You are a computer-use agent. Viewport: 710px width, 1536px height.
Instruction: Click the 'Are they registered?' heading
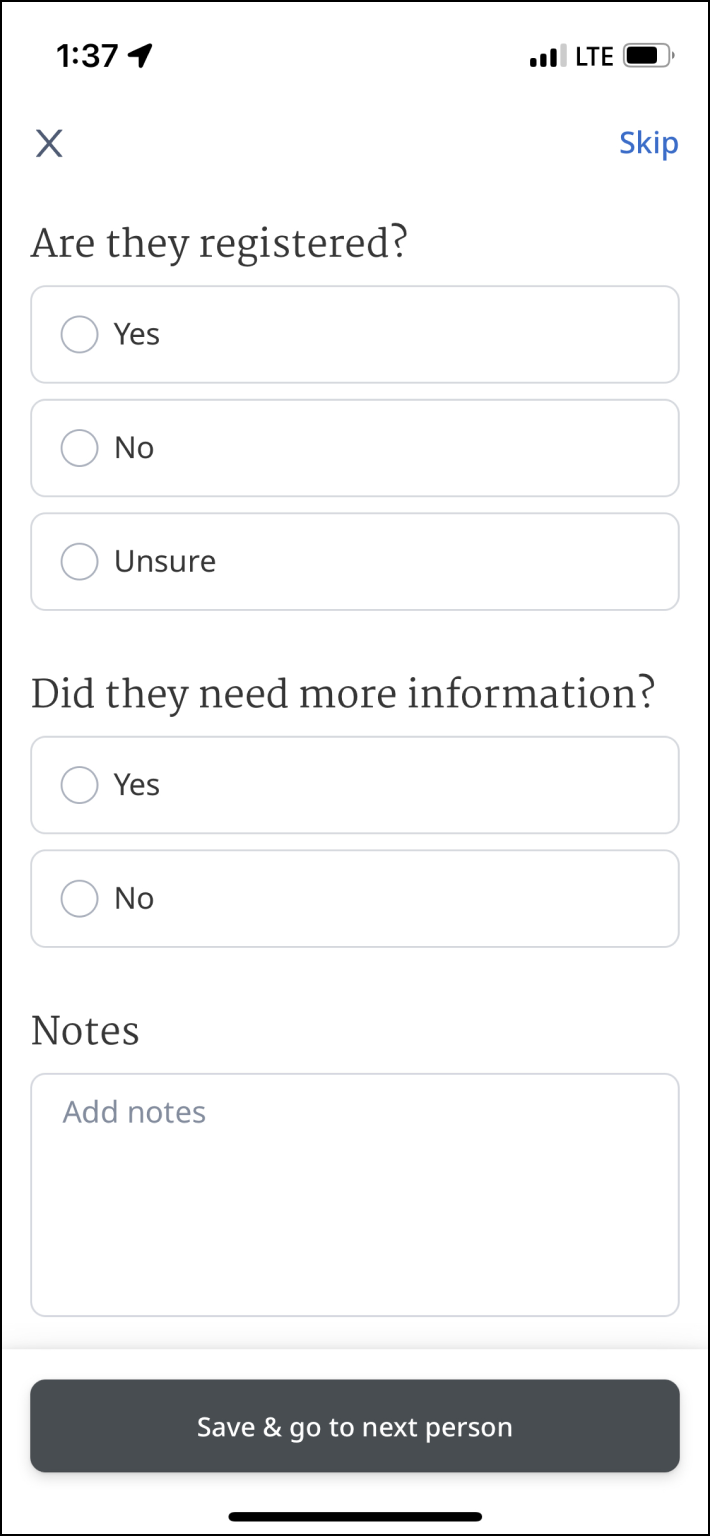coord(219,244)
